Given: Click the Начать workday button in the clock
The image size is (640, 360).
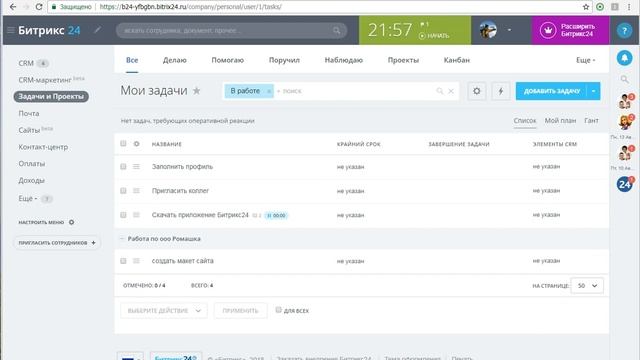Looking at the screenshot, I should (434, 36).
